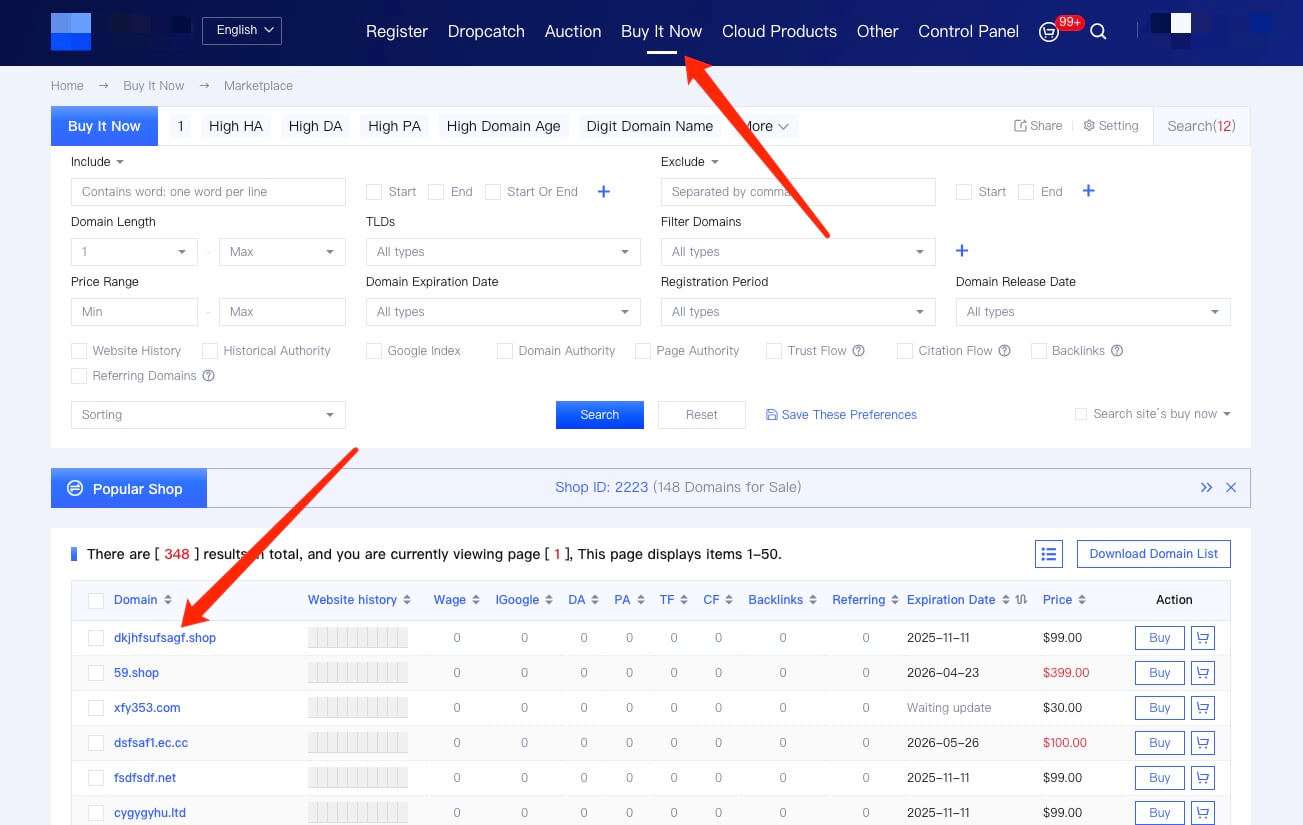Select the High Domain Age tab
This screenshot has width=1303, height=825.
(x=503, y=126)
